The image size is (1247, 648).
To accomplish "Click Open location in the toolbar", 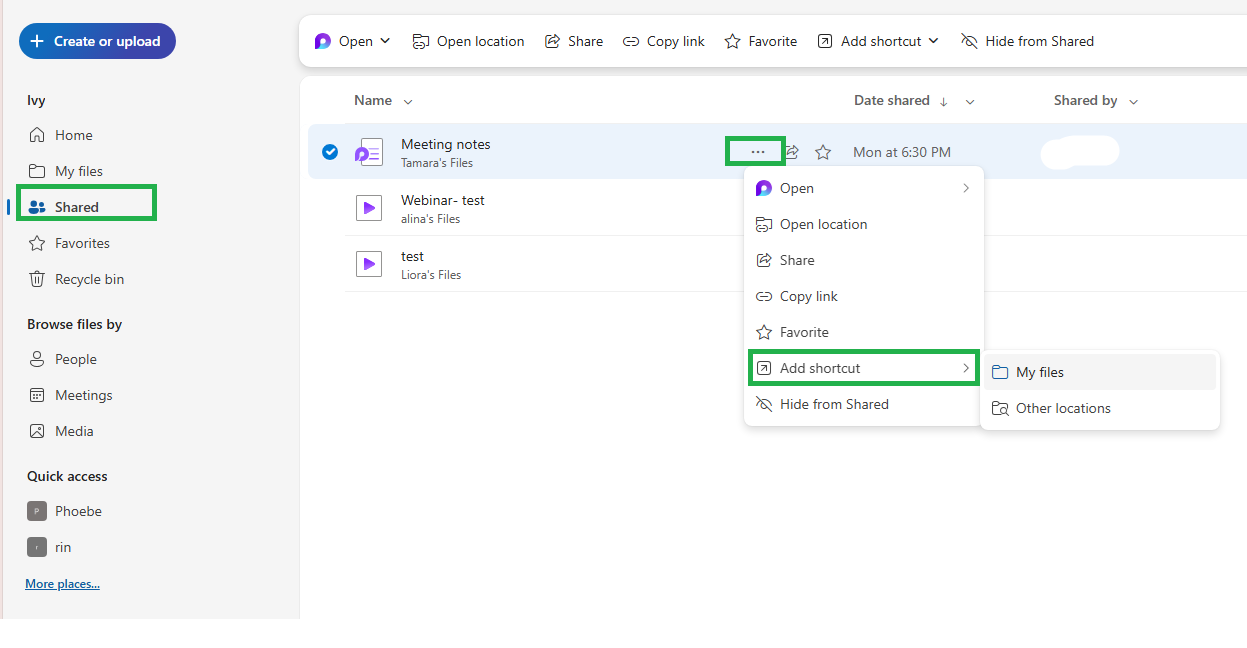I will pyautogui.click(x=469, y=41).
